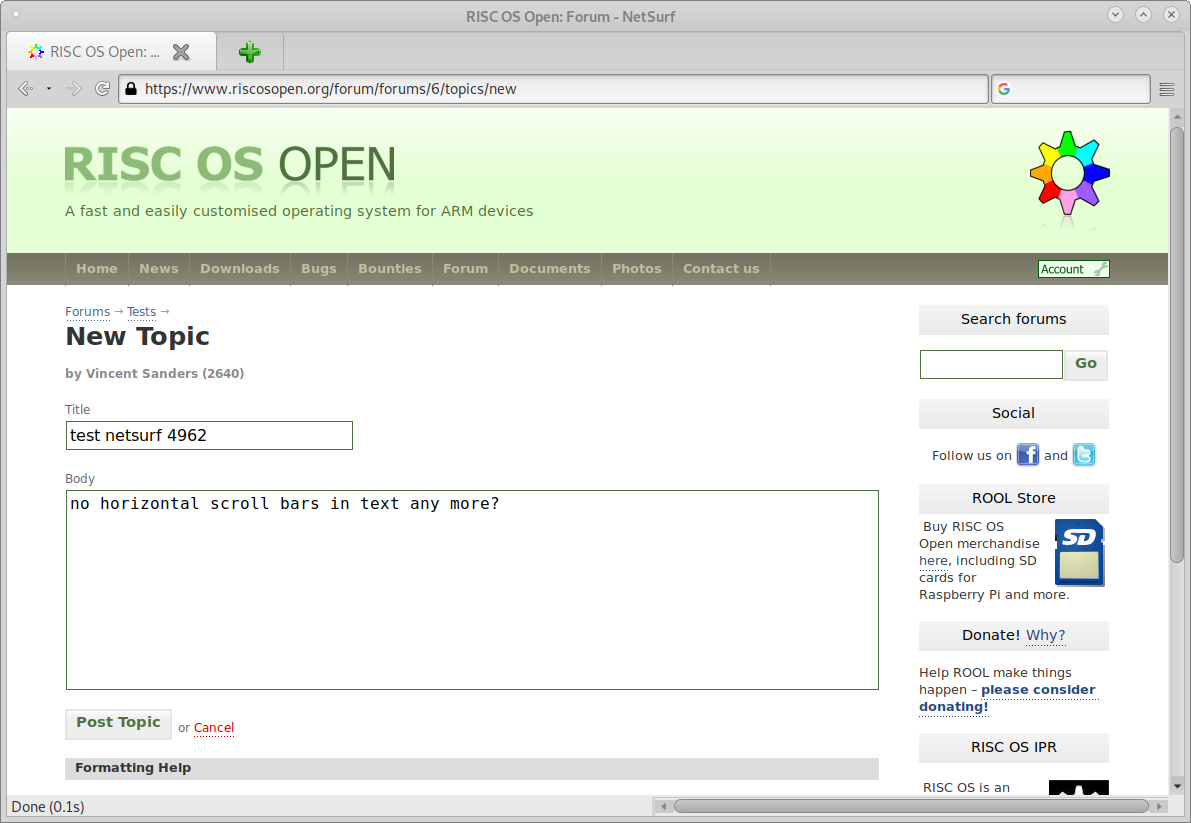Open the Downloads navigation item
This screenshot has width=1191, height=823.
tap(239, 269)
